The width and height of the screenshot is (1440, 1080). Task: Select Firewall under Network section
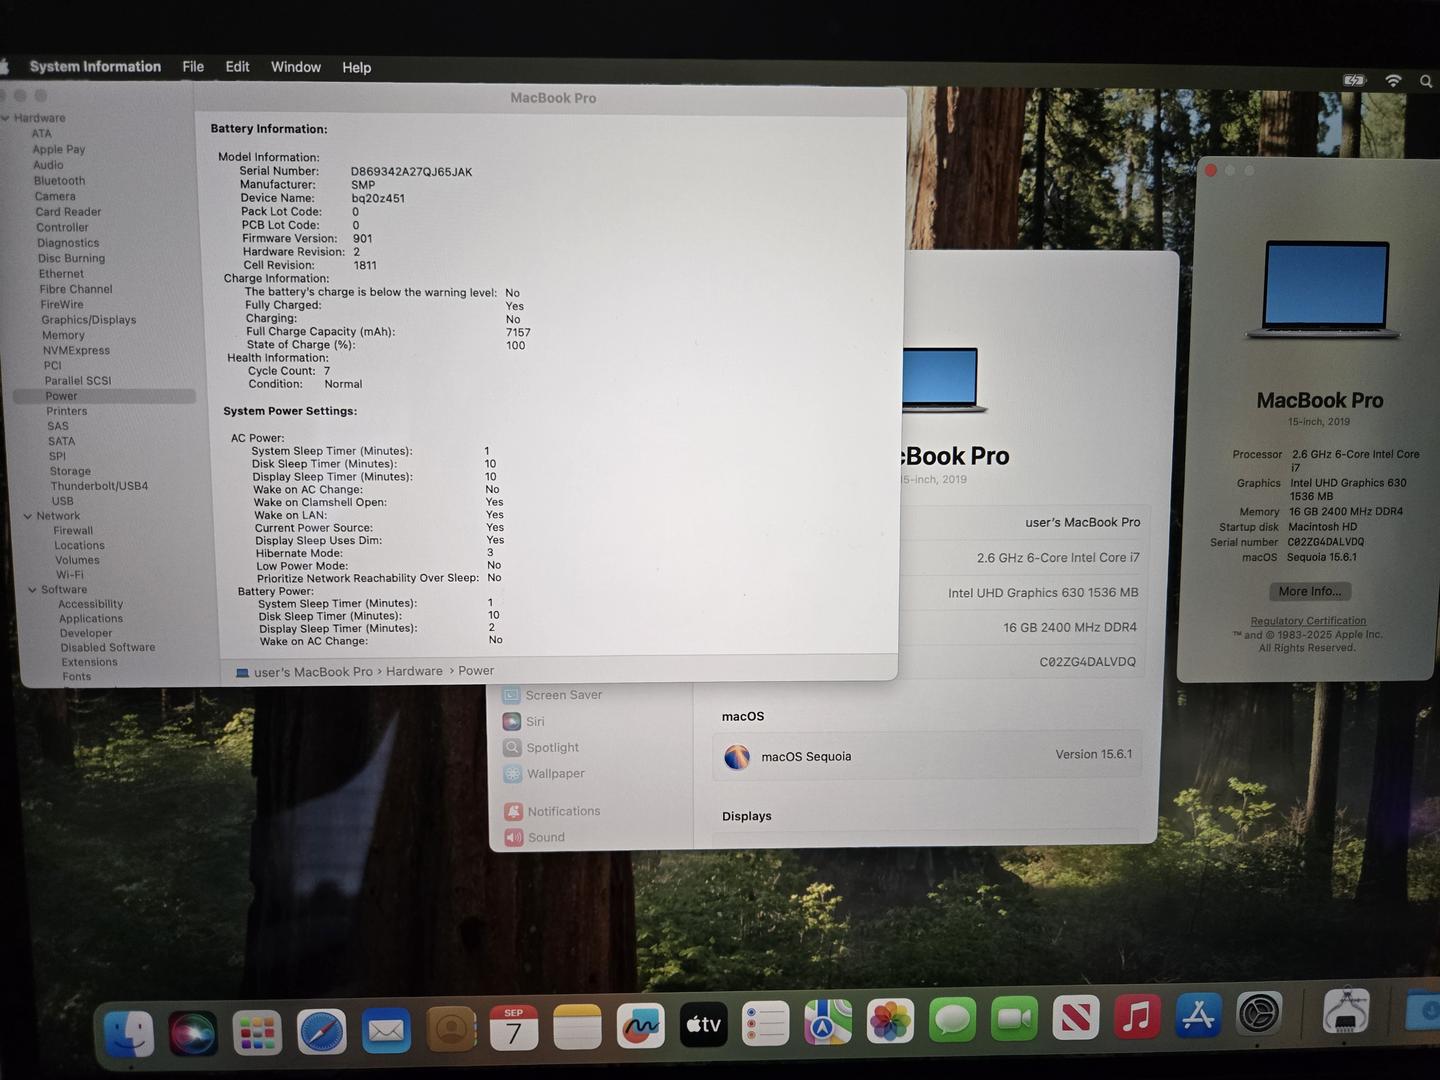(x=73, y=531)
